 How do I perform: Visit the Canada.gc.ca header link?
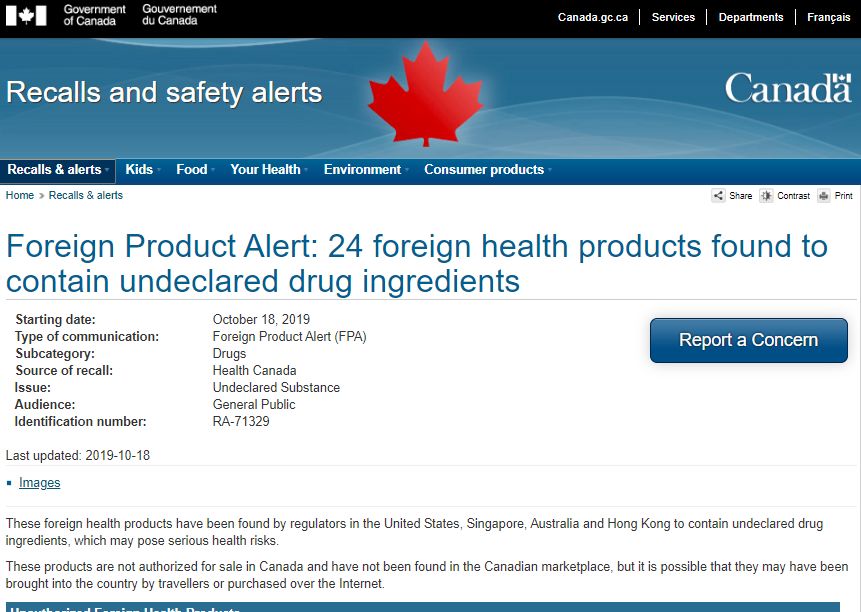(592, 17)
